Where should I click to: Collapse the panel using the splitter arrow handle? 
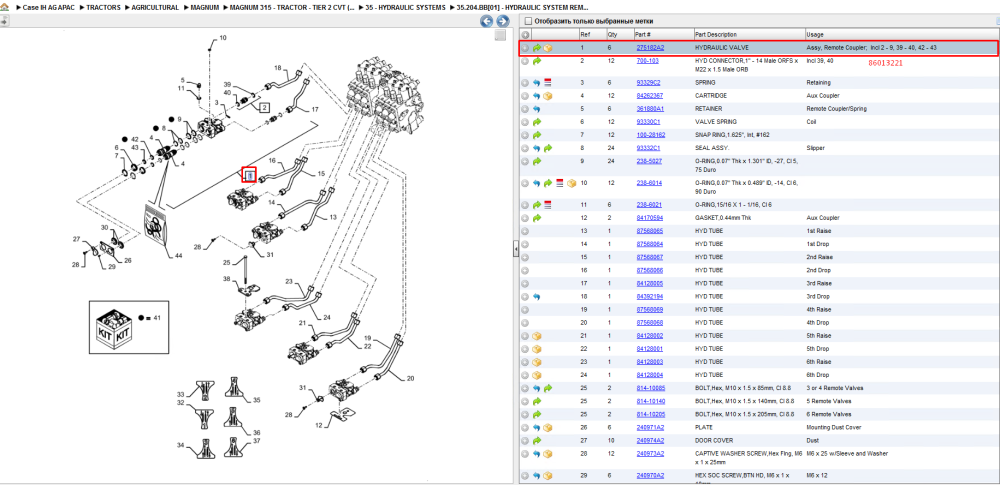click(x=515, y=251)
